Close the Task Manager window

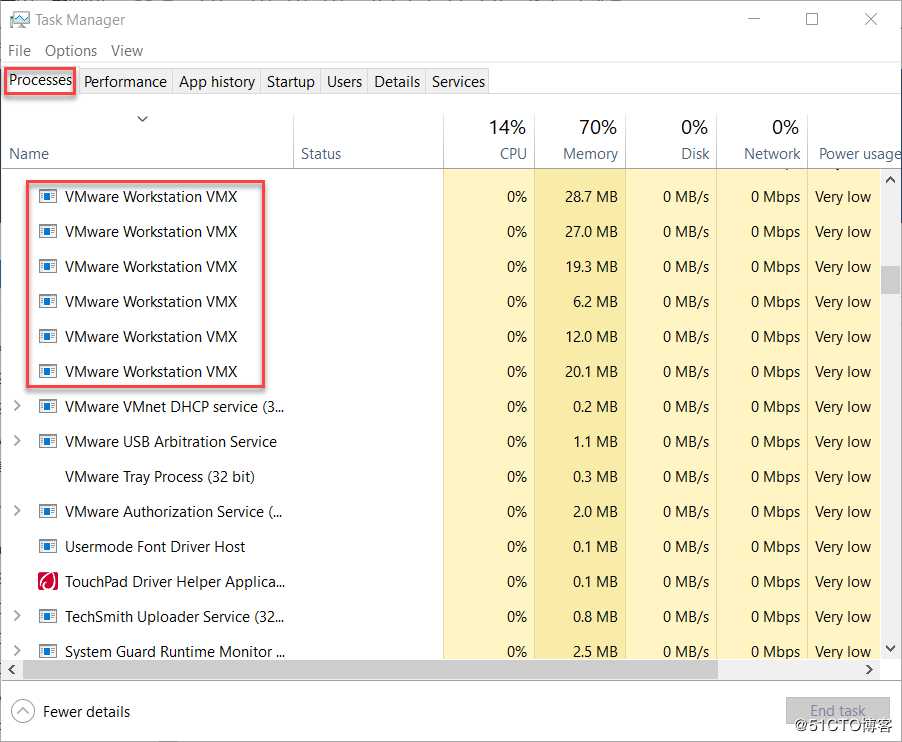click(x=871, y=19)
